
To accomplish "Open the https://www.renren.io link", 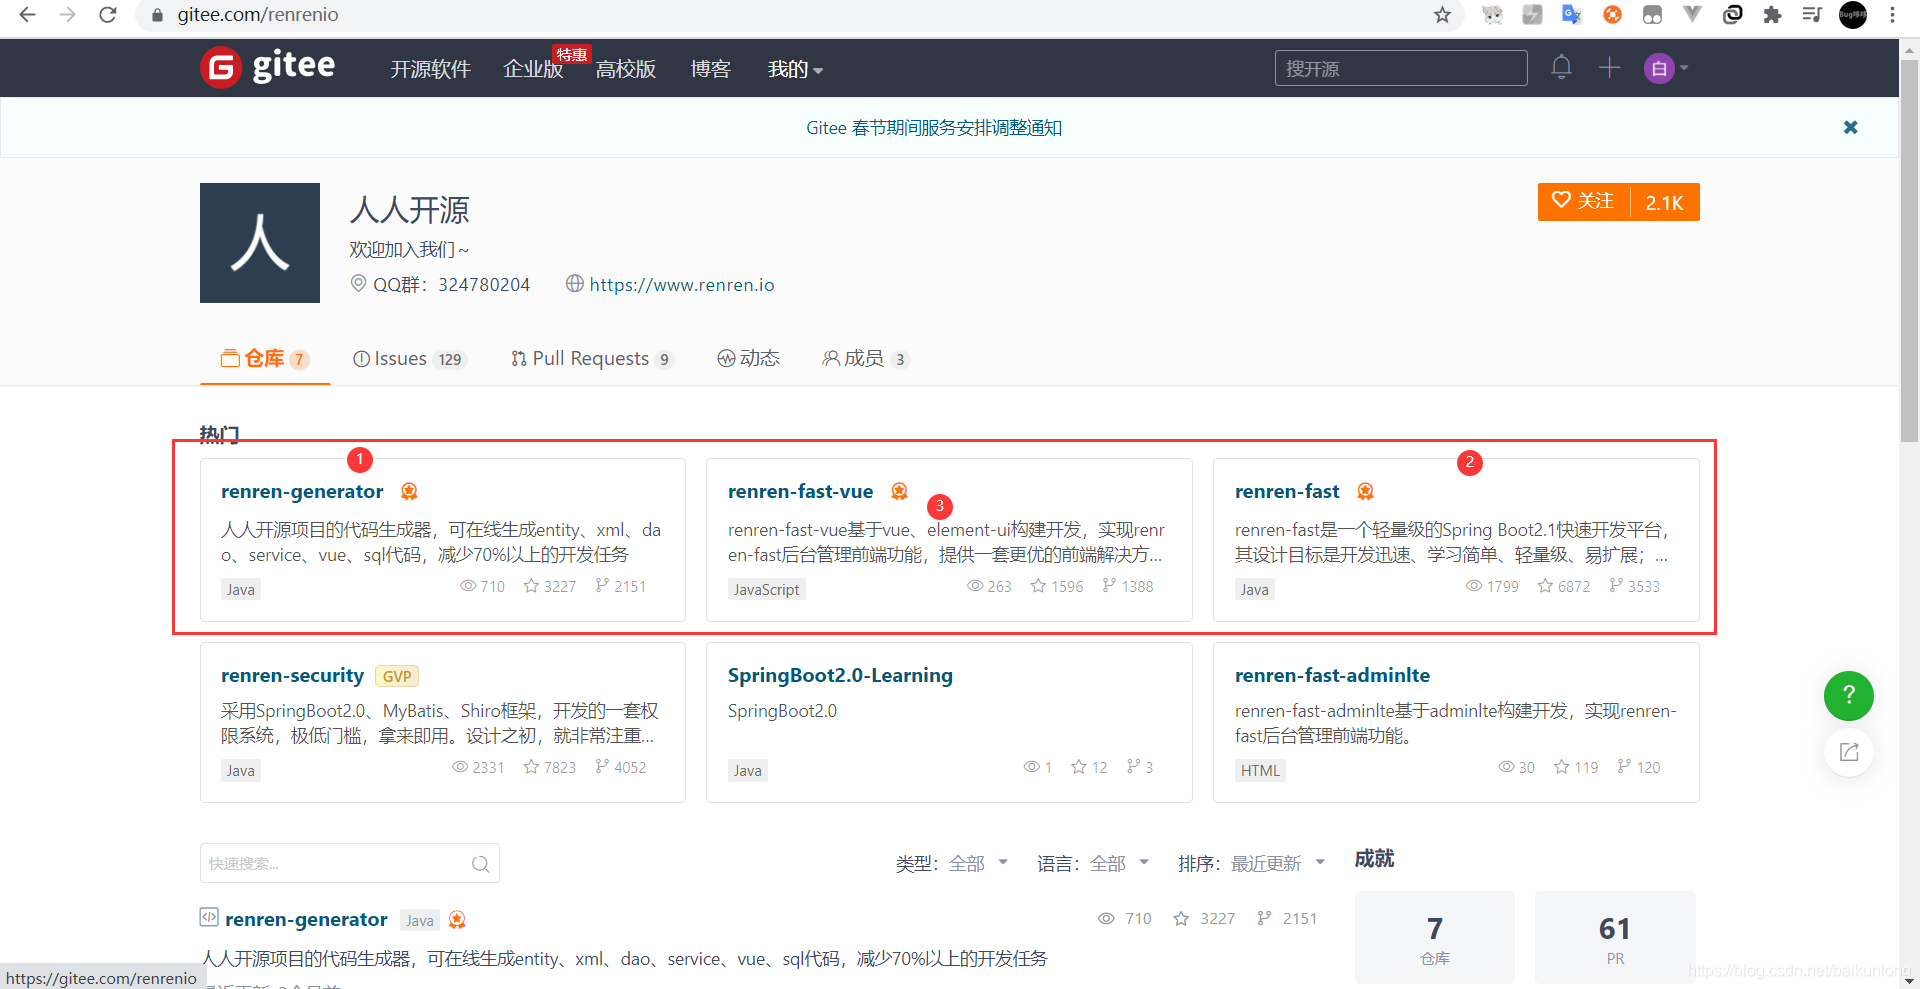I will click(x=682, y=285).
